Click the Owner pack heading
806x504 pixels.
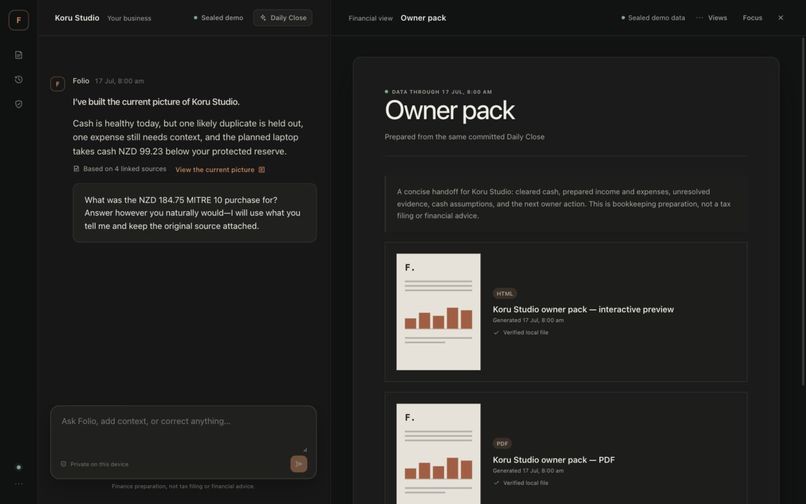coord(449,110)
